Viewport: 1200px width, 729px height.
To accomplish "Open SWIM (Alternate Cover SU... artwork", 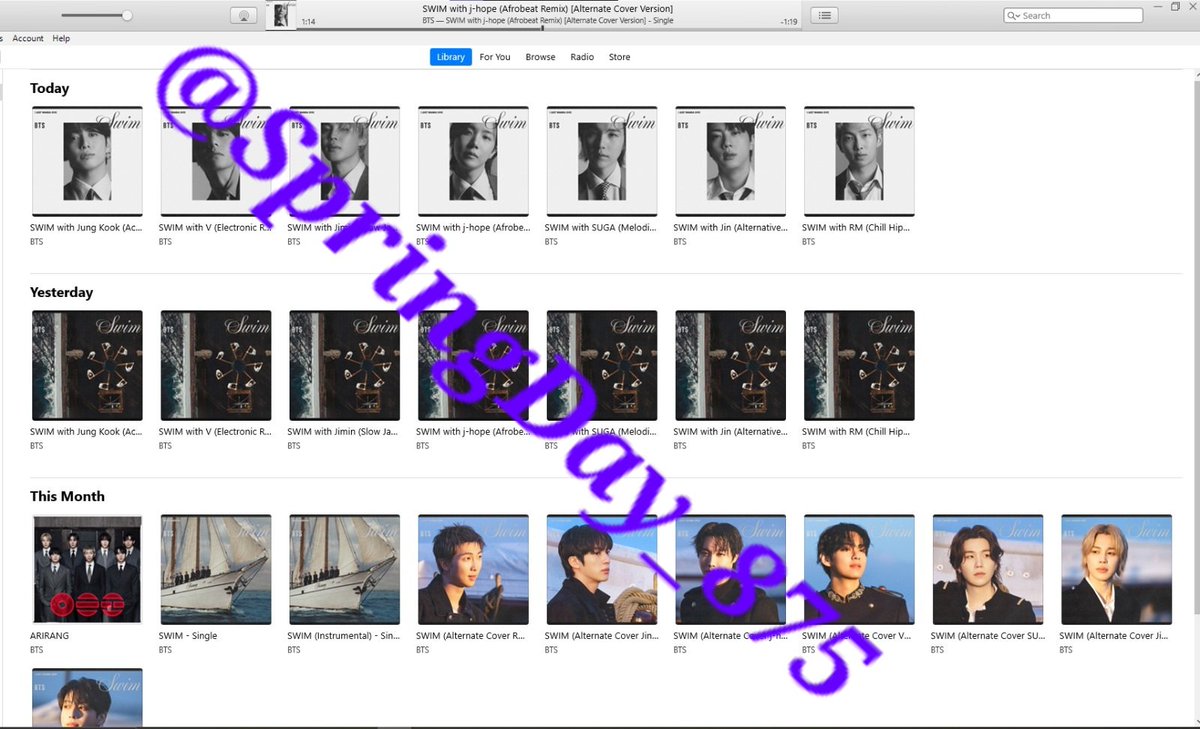I will tap(988, 569).
